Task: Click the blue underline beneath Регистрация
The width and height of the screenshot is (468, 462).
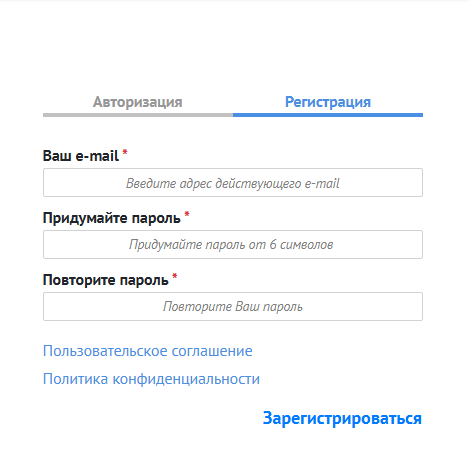Action: 328,115
